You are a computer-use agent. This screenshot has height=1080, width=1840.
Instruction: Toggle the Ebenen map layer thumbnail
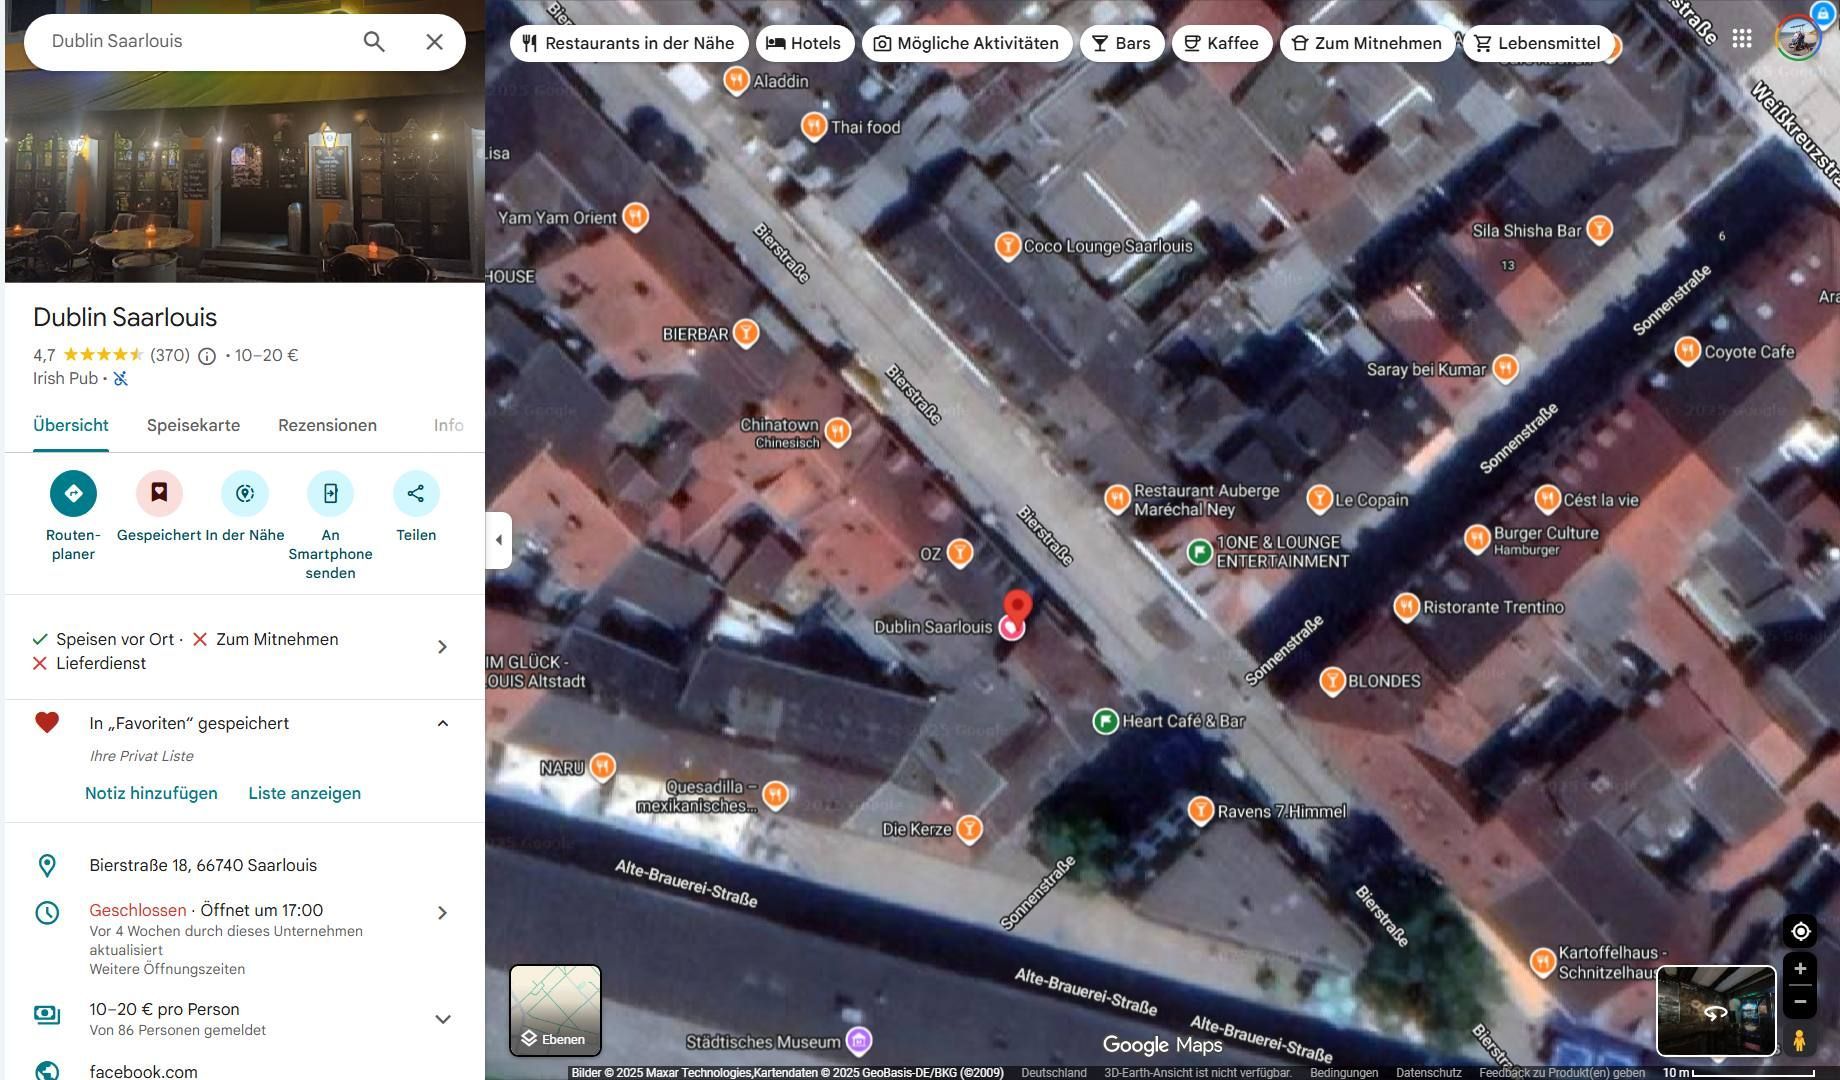click(555, 1010)
